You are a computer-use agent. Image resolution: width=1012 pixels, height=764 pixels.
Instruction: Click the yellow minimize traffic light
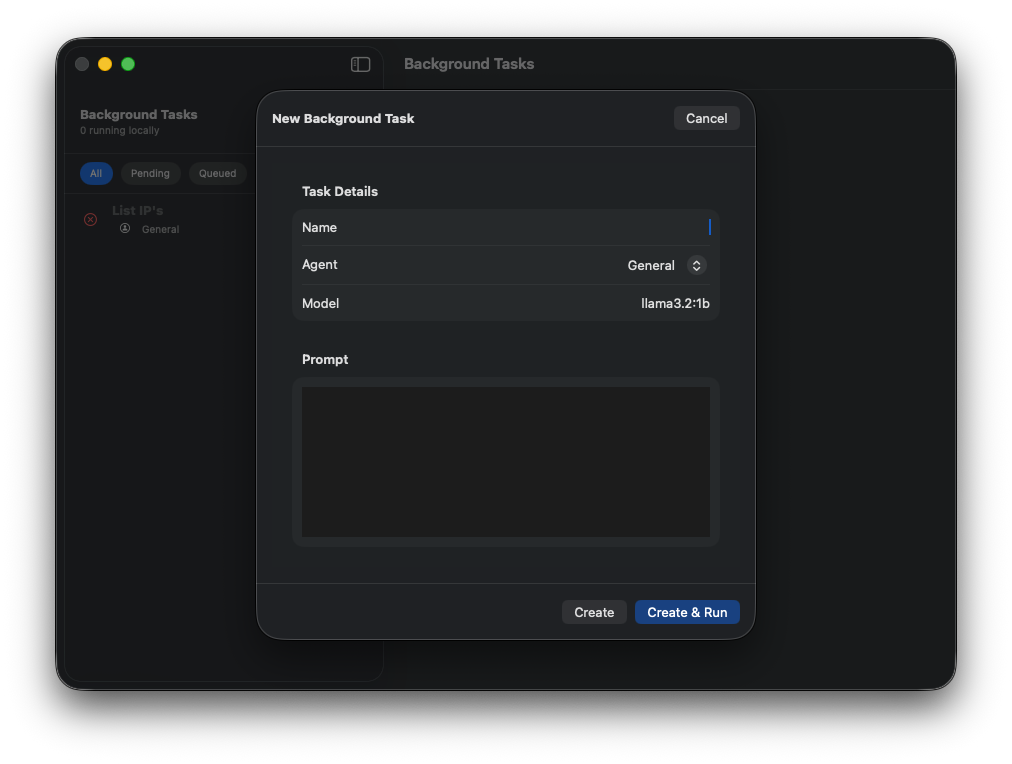(x=104, y=64)
